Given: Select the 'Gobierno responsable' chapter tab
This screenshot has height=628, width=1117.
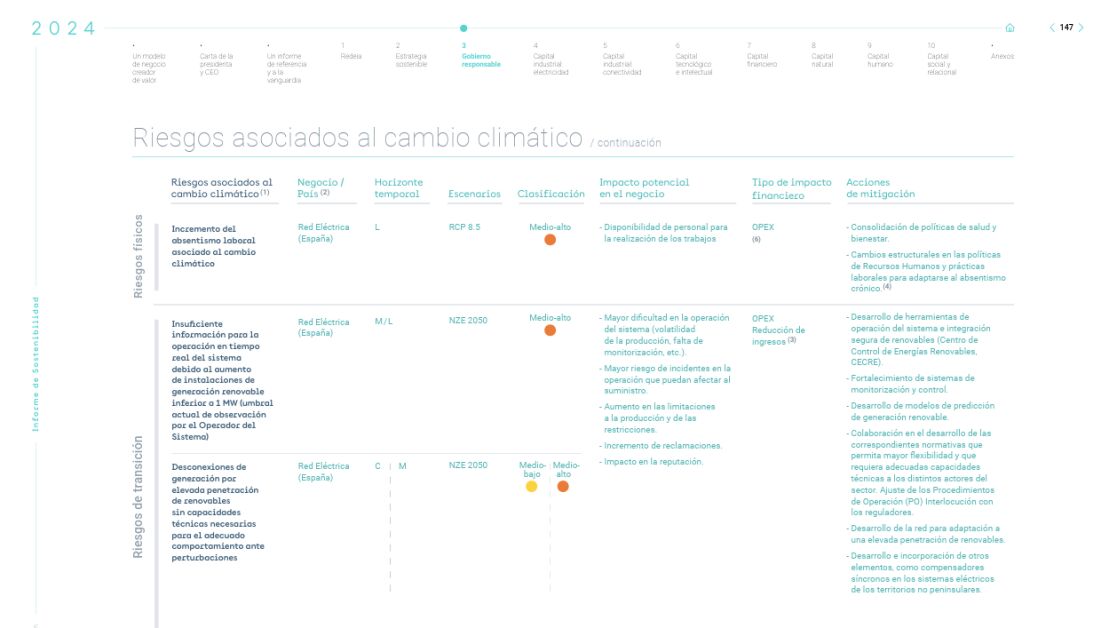Looking at the screenshot, I should [481, 60].
